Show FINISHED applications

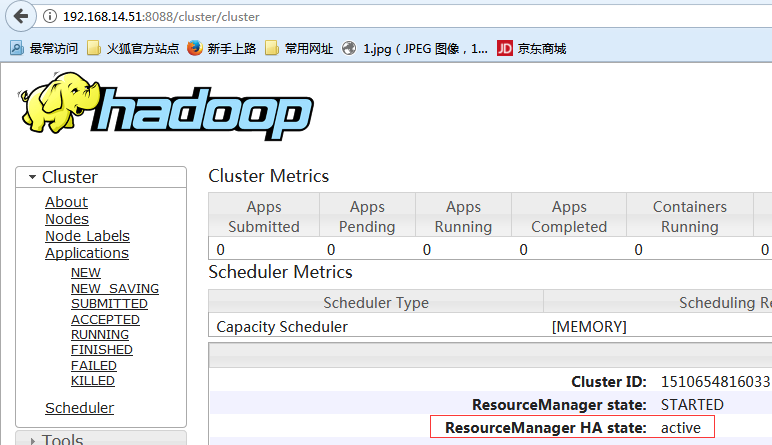point(102,350)
